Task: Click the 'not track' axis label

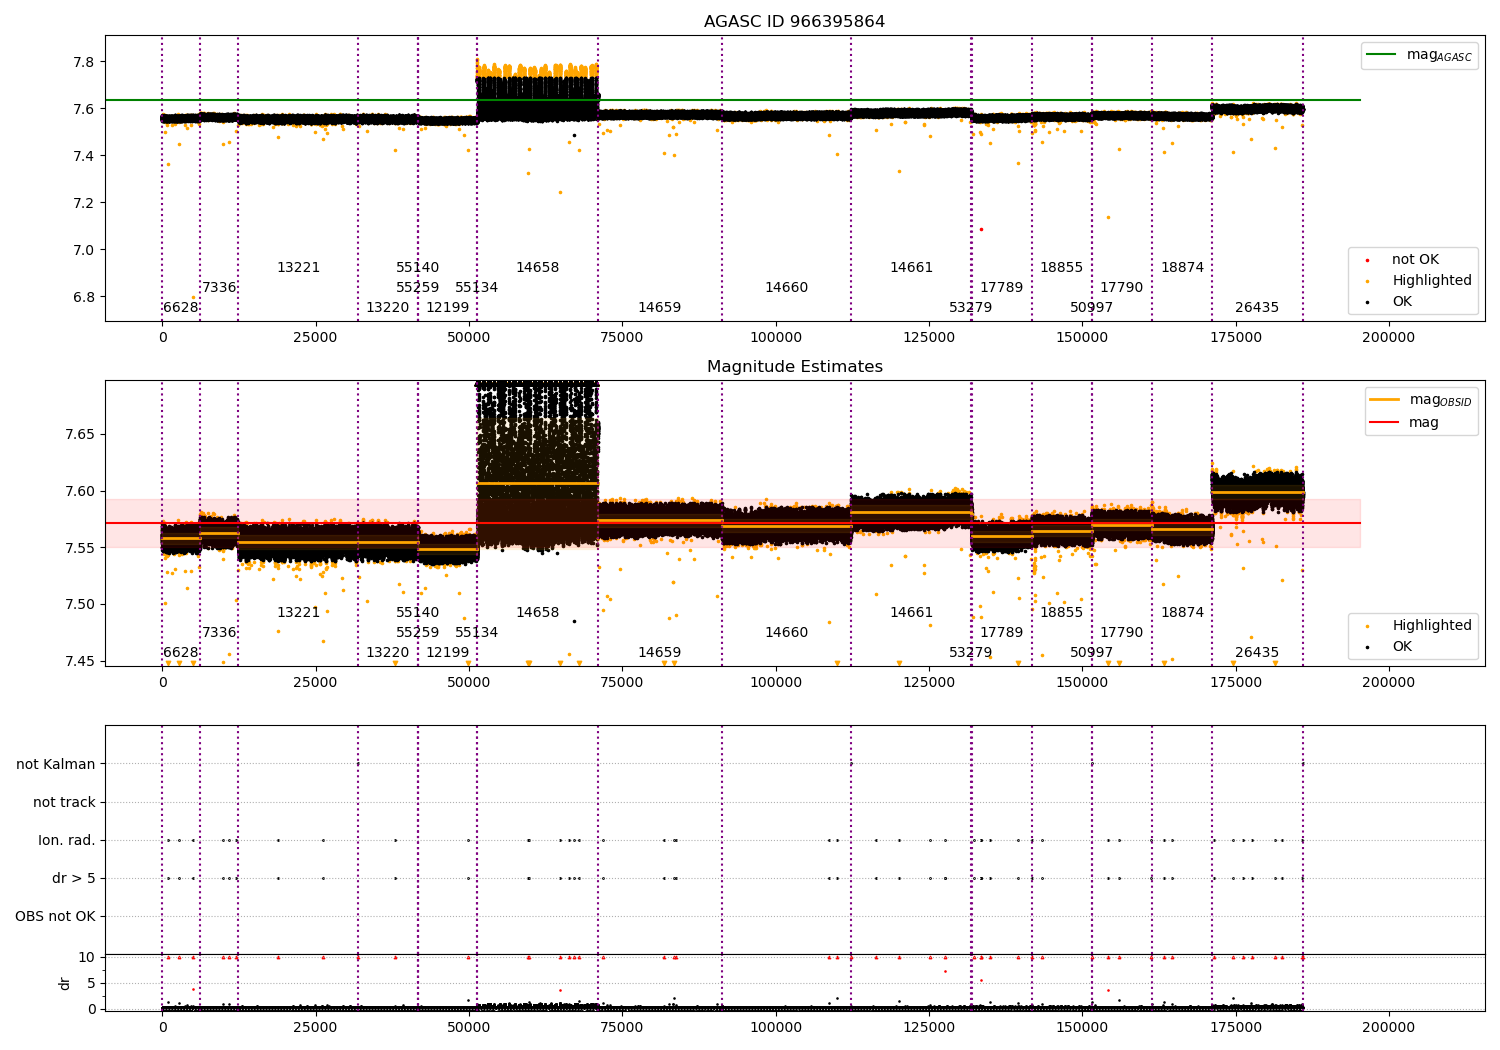Action: click(x=64, y=802)
